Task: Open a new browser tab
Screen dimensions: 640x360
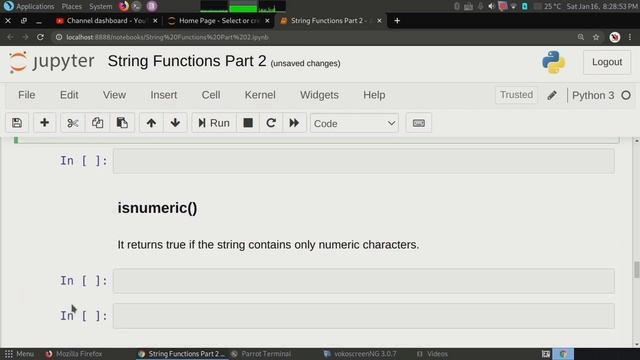Action: pyautogui.click(x=397, y=20)
